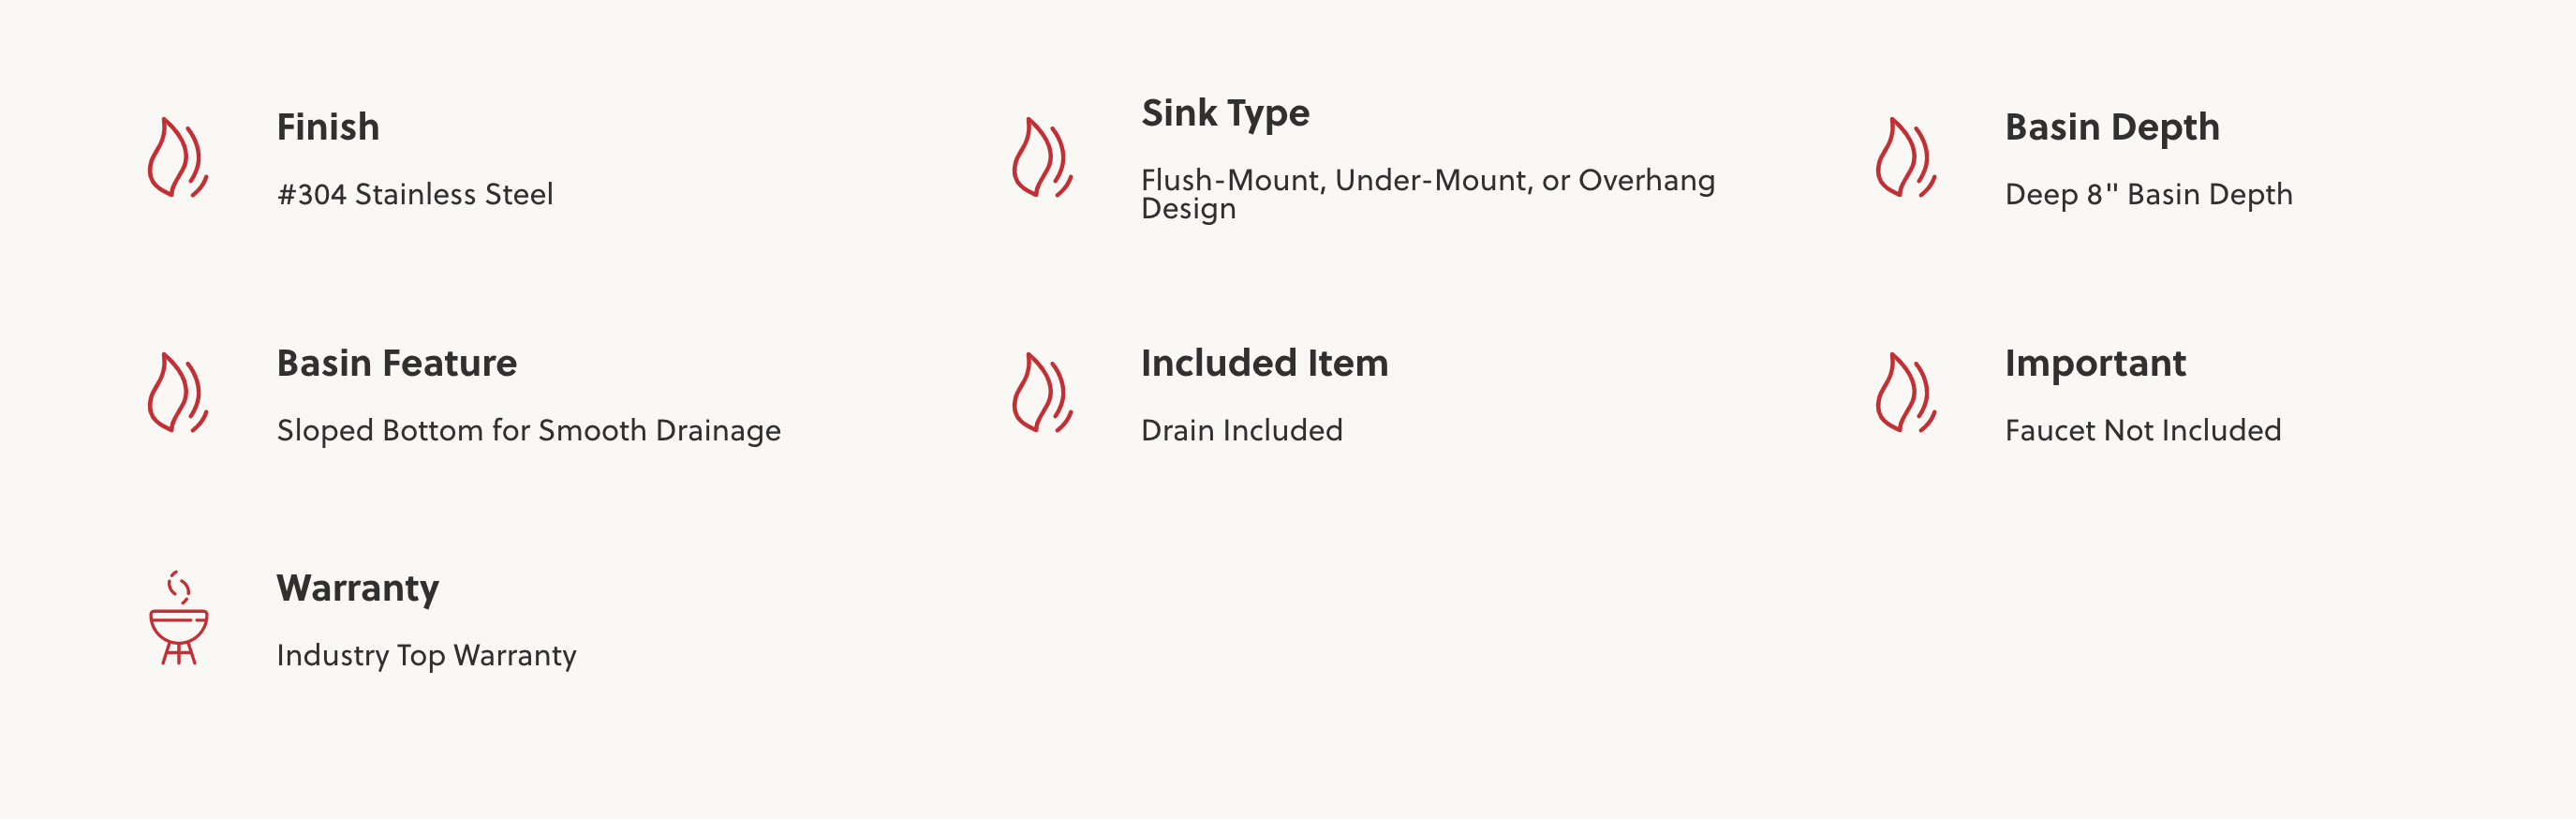Click the flame icon beside Finish
The image size is (2576, 819).
point(178,157)
